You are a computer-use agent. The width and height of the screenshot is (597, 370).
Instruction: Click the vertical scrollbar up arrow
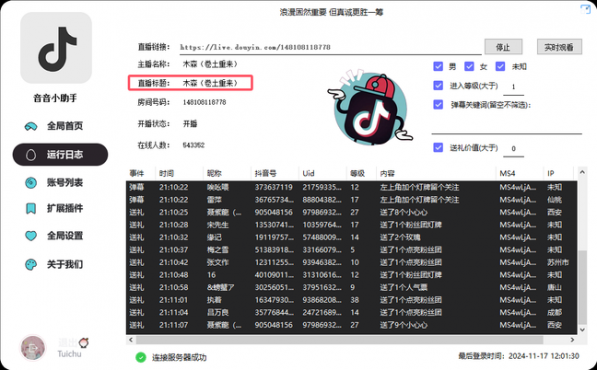[x=582, y=172]
